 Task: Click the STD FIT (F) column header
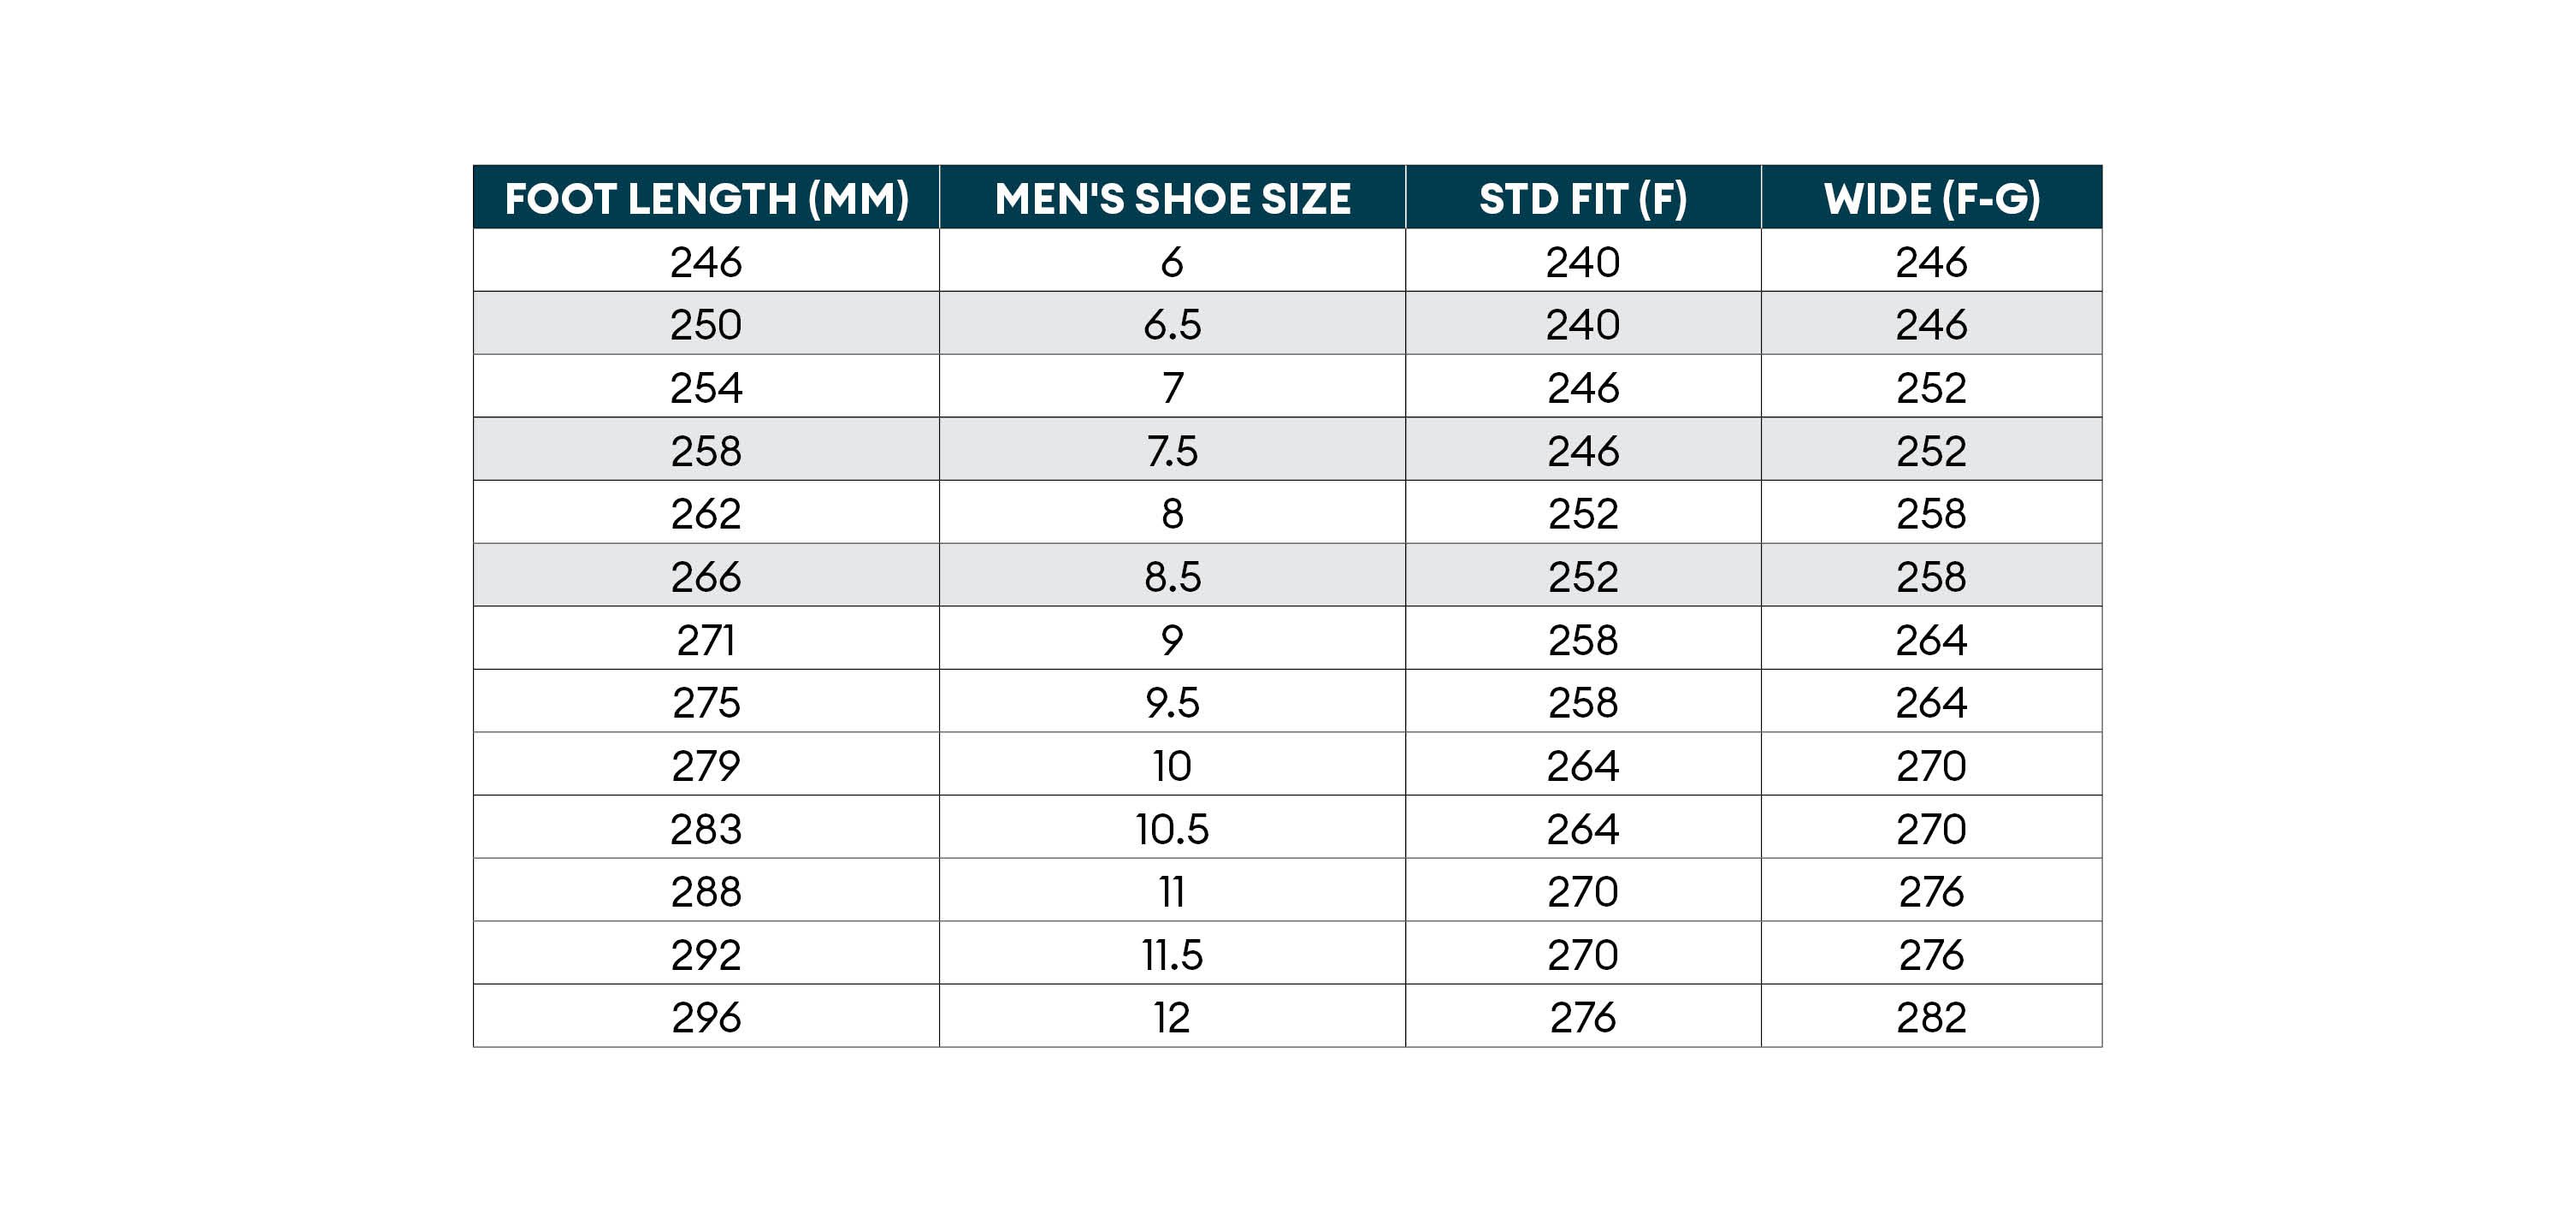[1583, 198]
